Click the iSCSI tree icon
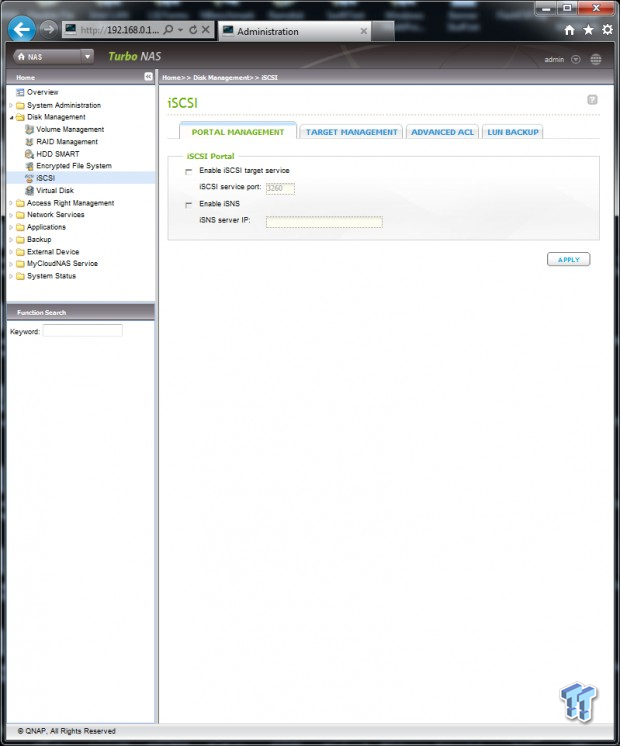This screenshot has width=620, height=746. click(30, 178)
